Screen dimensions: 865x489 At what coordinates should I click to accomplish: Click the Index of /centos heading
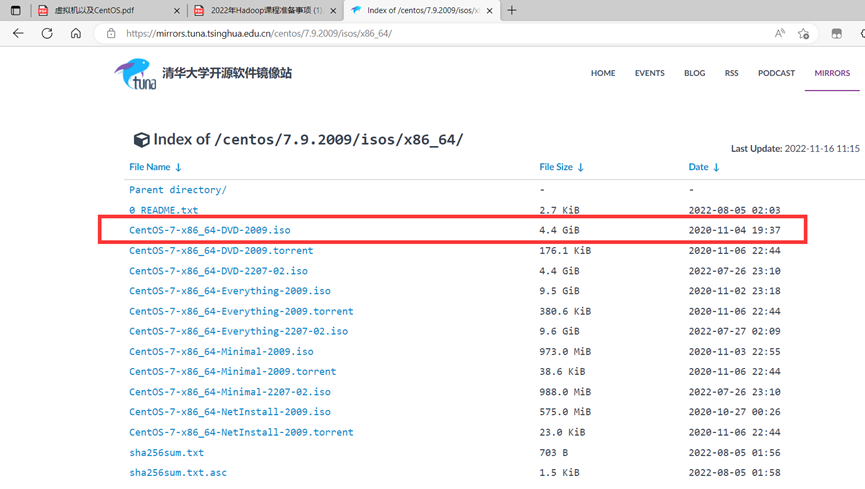click(298, 140)
